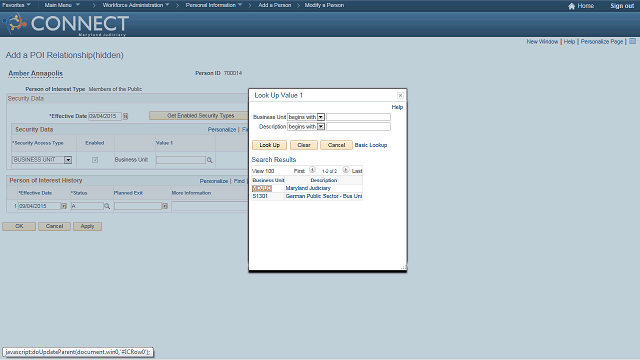This screenshot has height=360, width=640.
Task: Toggle the Enabled checkbox for Business Unit
Action: pos(95,160)
